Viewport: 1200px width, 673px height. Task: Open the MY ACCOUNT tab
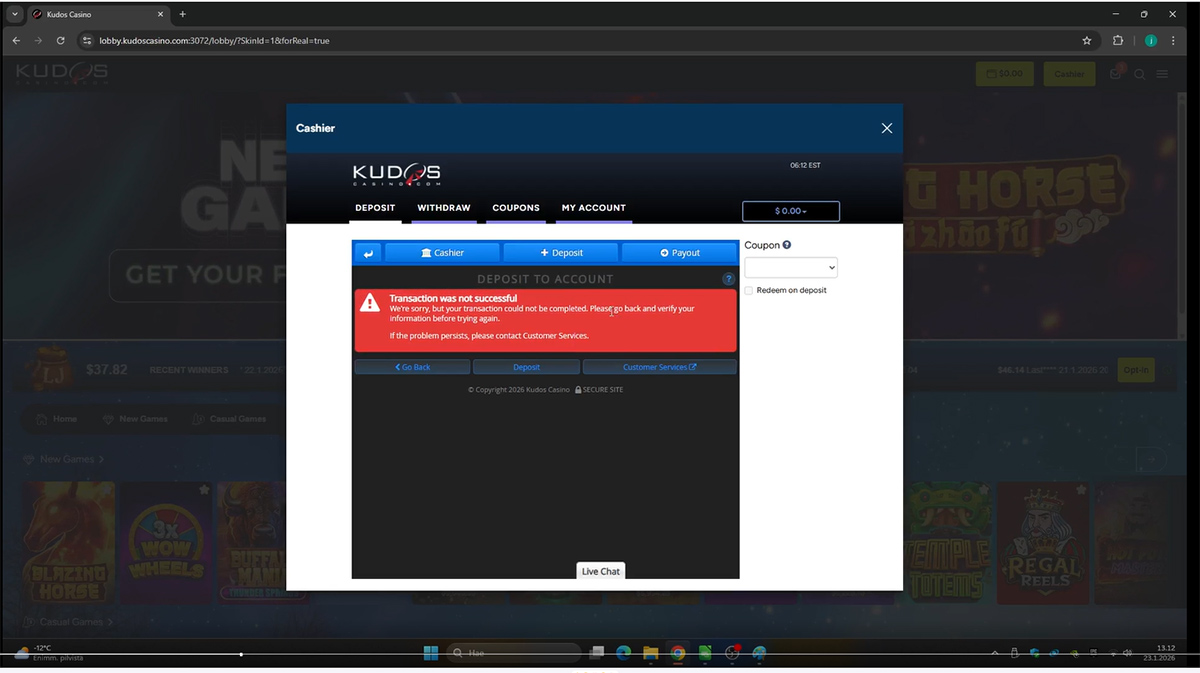point(594,208)
